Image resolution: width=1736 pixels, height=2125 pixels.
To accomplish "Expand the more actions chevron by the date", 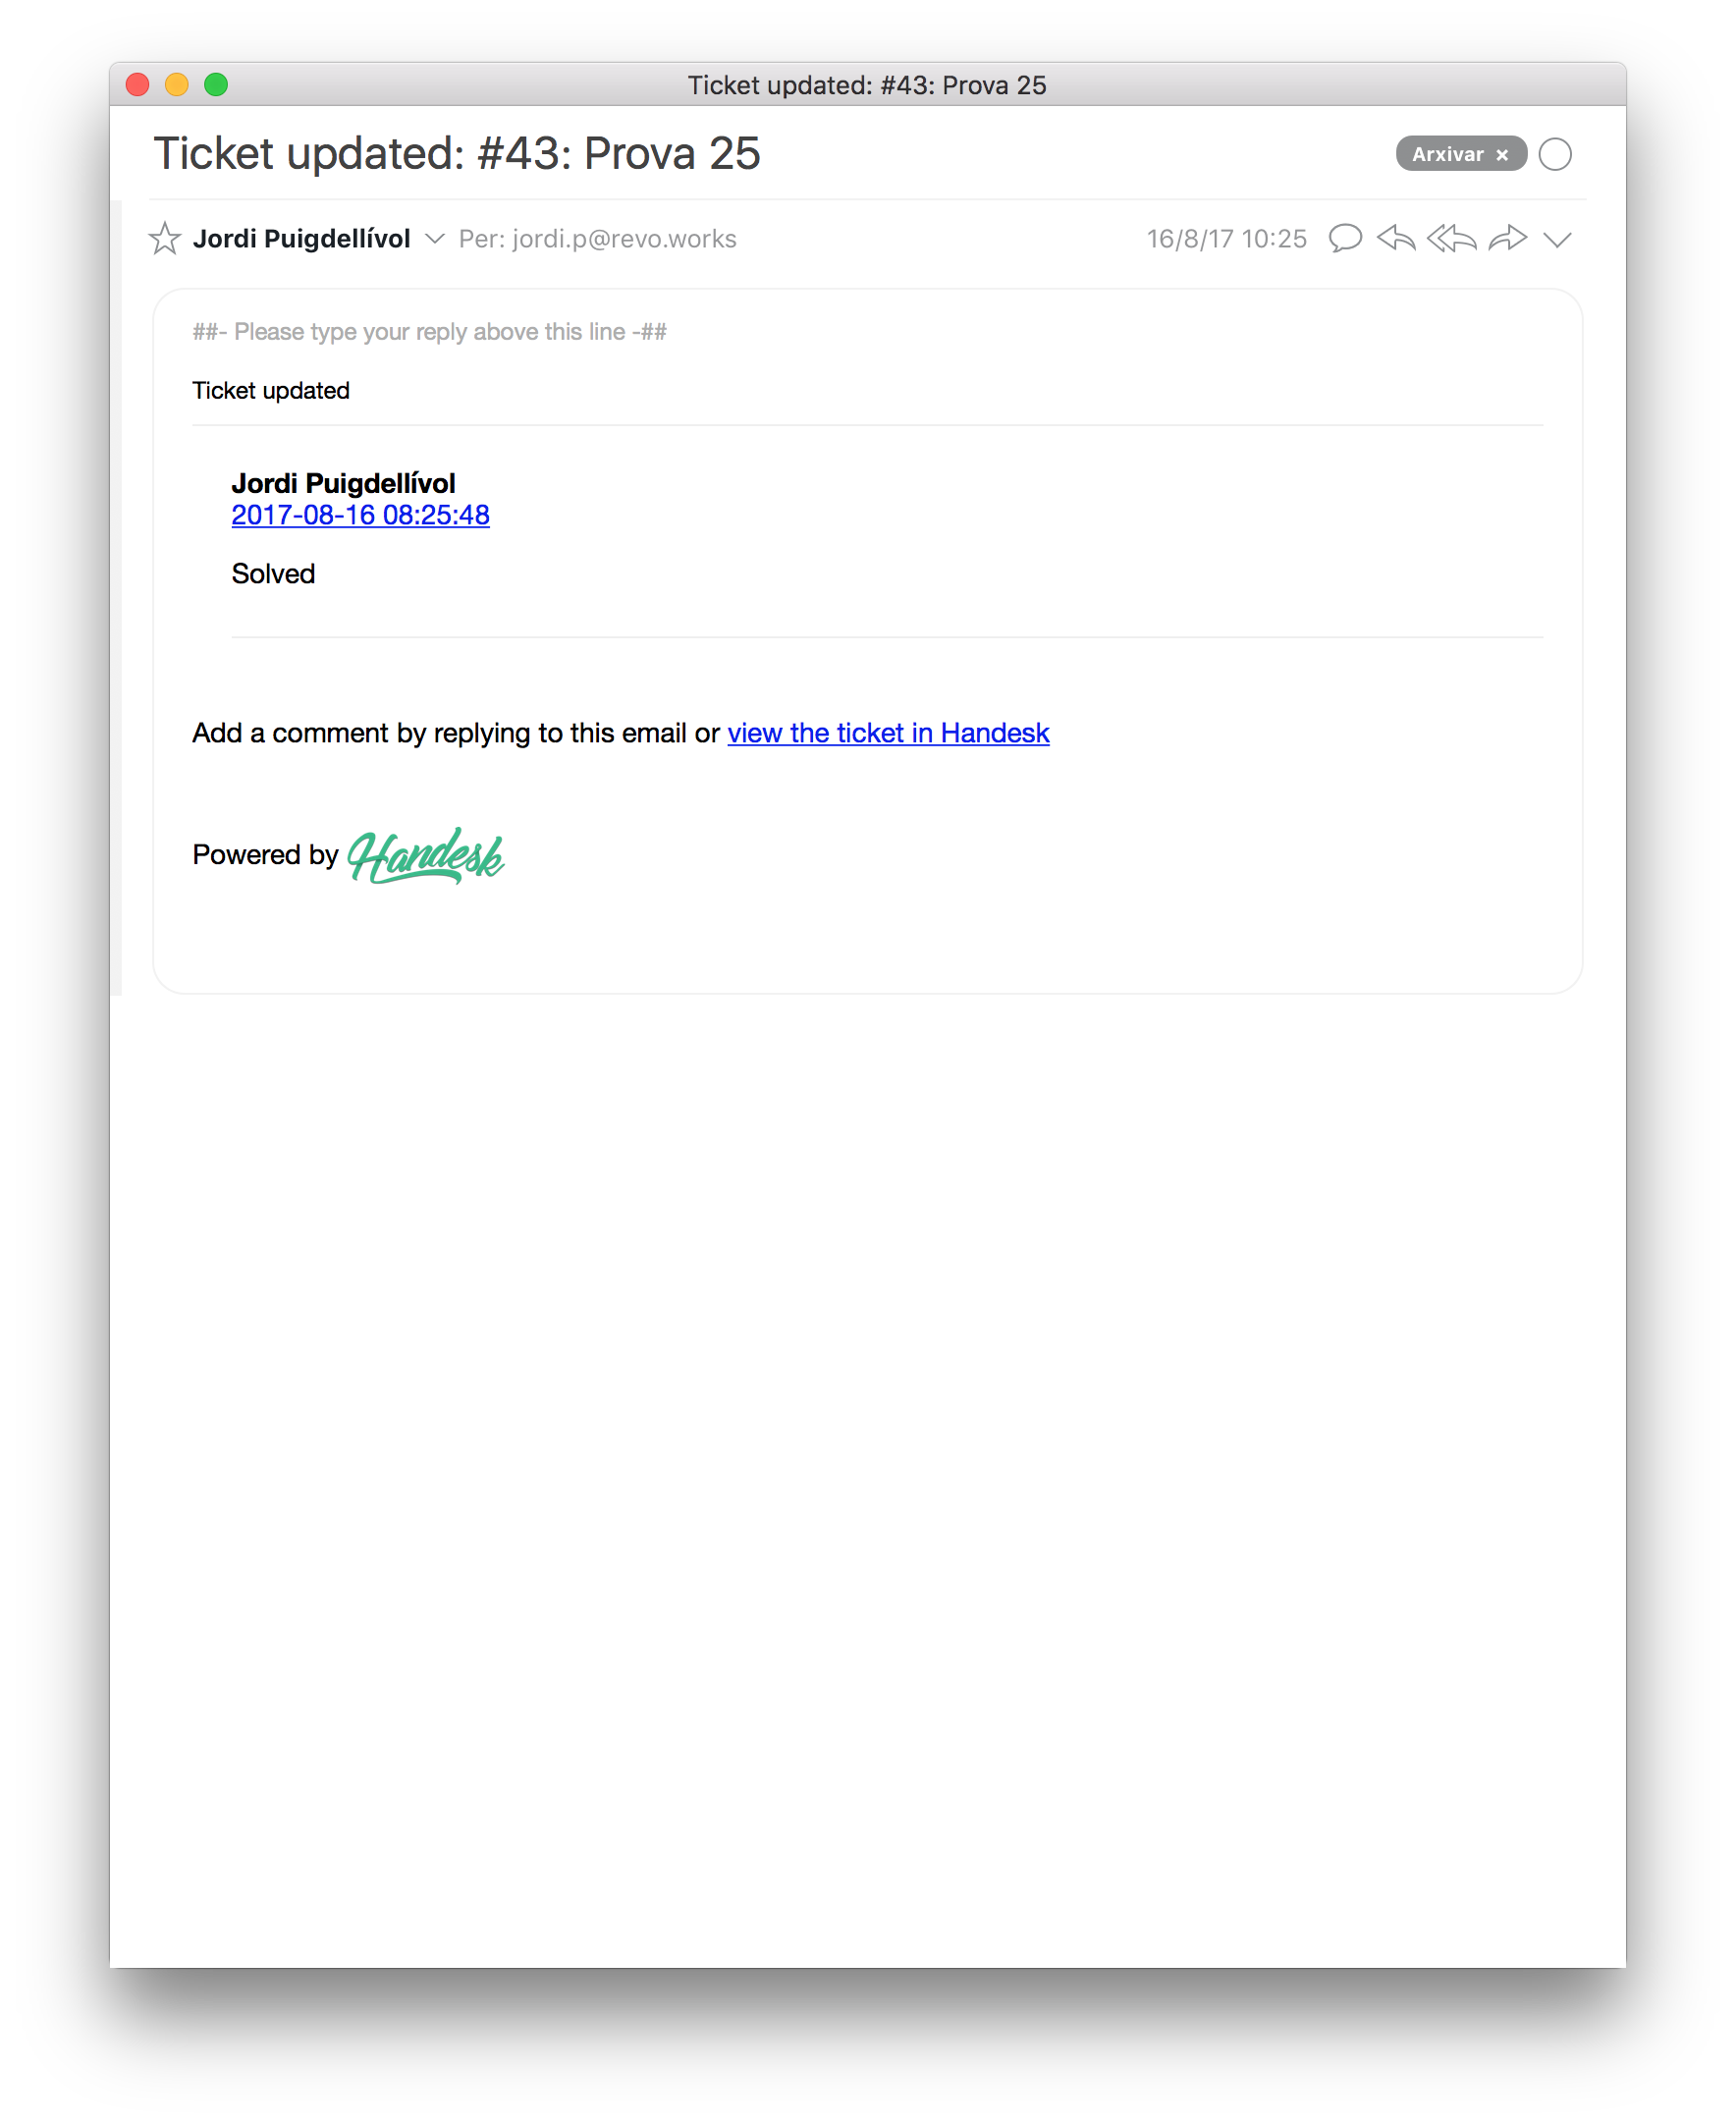I will pyautogui.click(x=1558, y=240).
